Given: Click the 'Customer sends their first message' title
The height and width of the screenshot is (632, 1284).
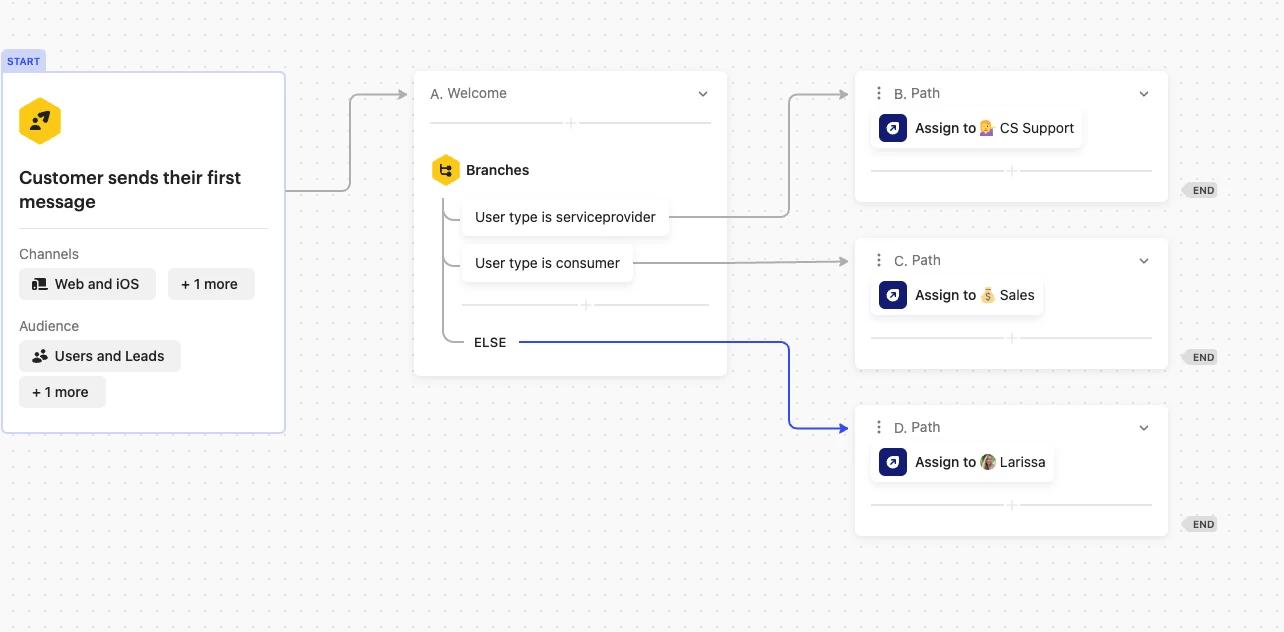Looking at the screenshot, I should [130, 190].
